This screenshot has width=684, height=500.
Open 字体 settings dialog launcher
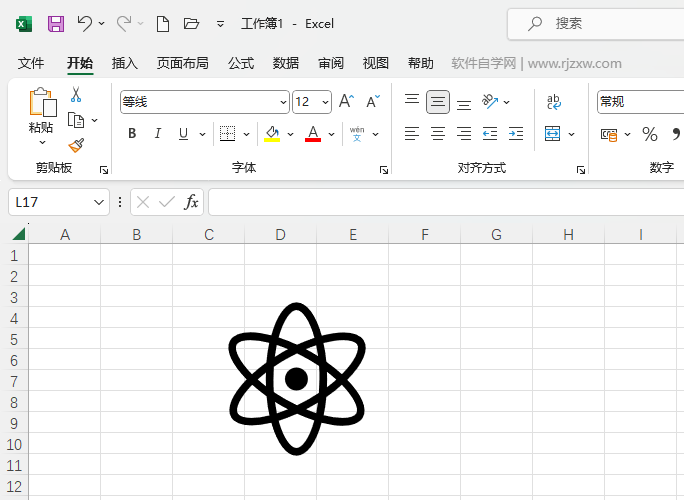pos(384,170)
